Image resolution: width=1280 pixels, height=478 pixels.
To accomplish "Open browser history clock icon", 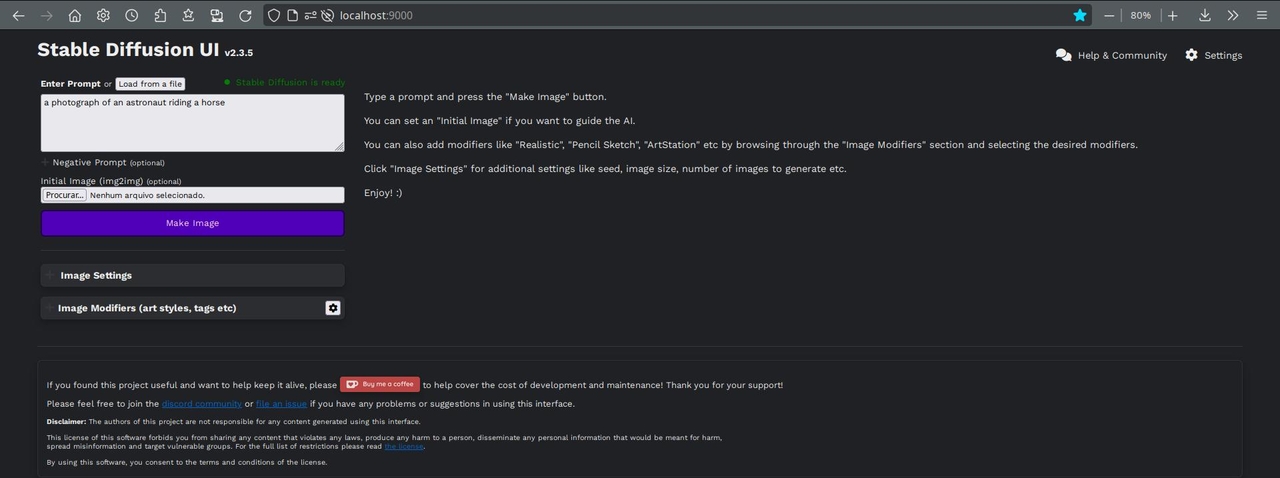I will pyautogui.click(x=132, y=15).
